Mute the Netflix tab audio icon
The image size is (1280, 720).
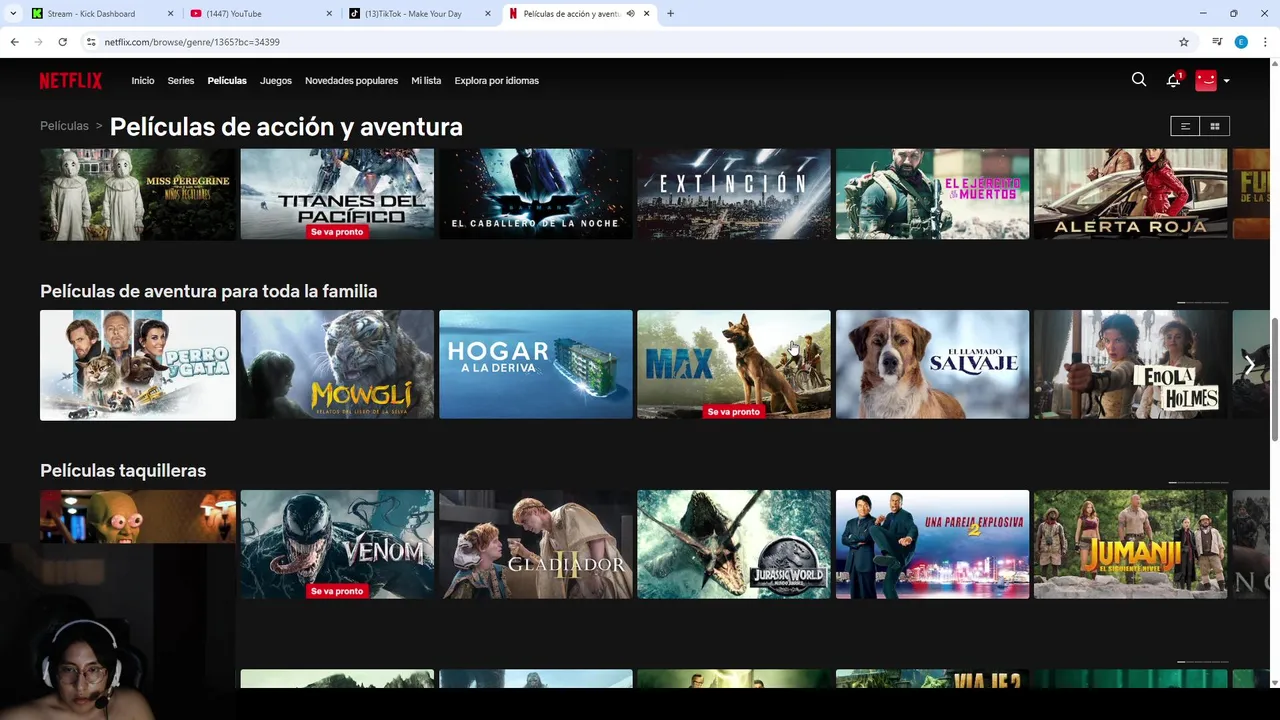(630, 14)
